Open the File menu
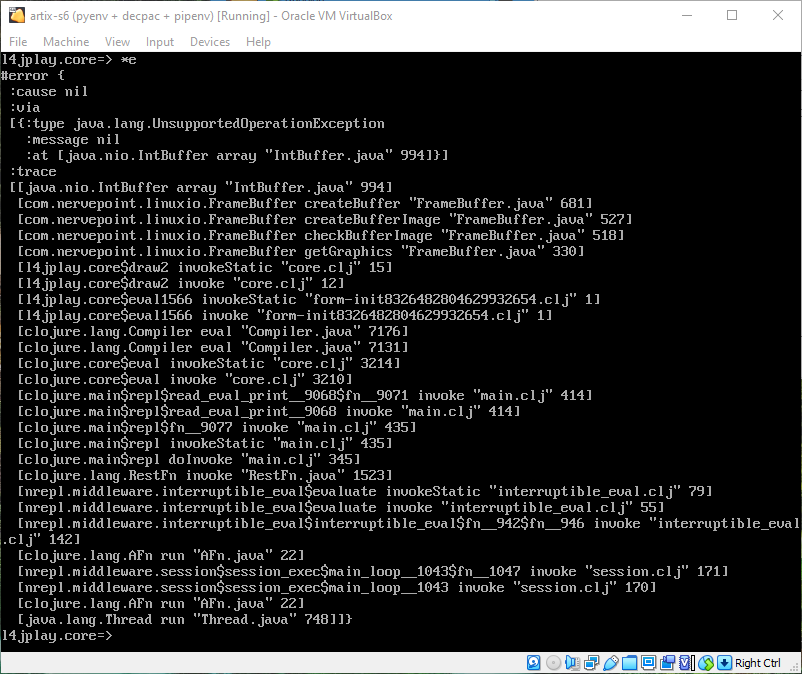Viewport: 802px width, 674px height. coord(18,41)
